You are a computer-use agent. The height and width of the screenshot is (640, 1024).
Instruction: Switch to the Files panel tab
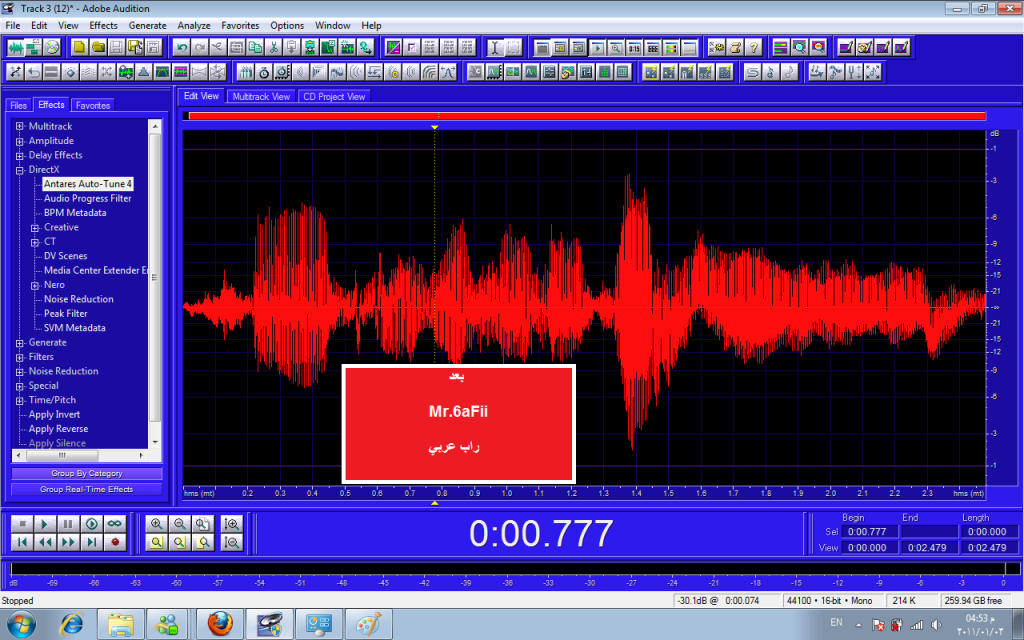tap(18, 105)
